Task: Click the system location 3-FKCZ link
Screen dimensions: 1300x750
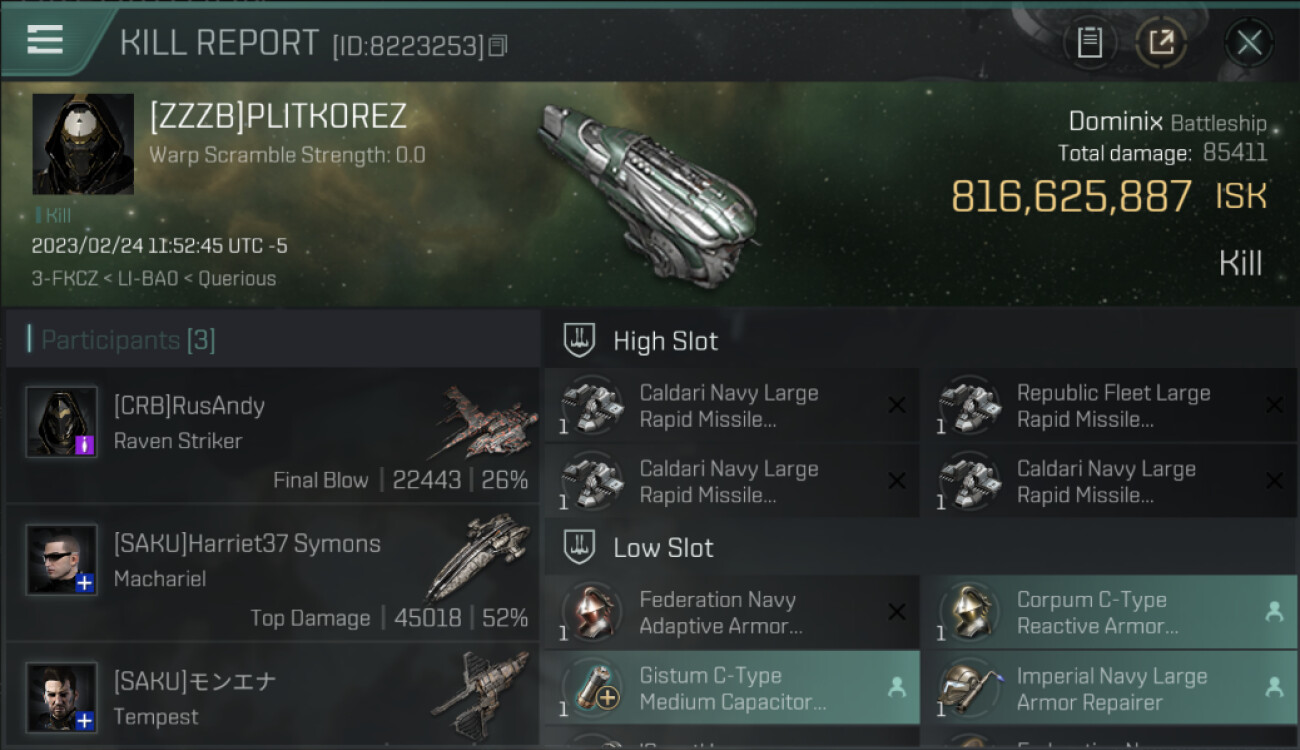Action: point(61,278)
